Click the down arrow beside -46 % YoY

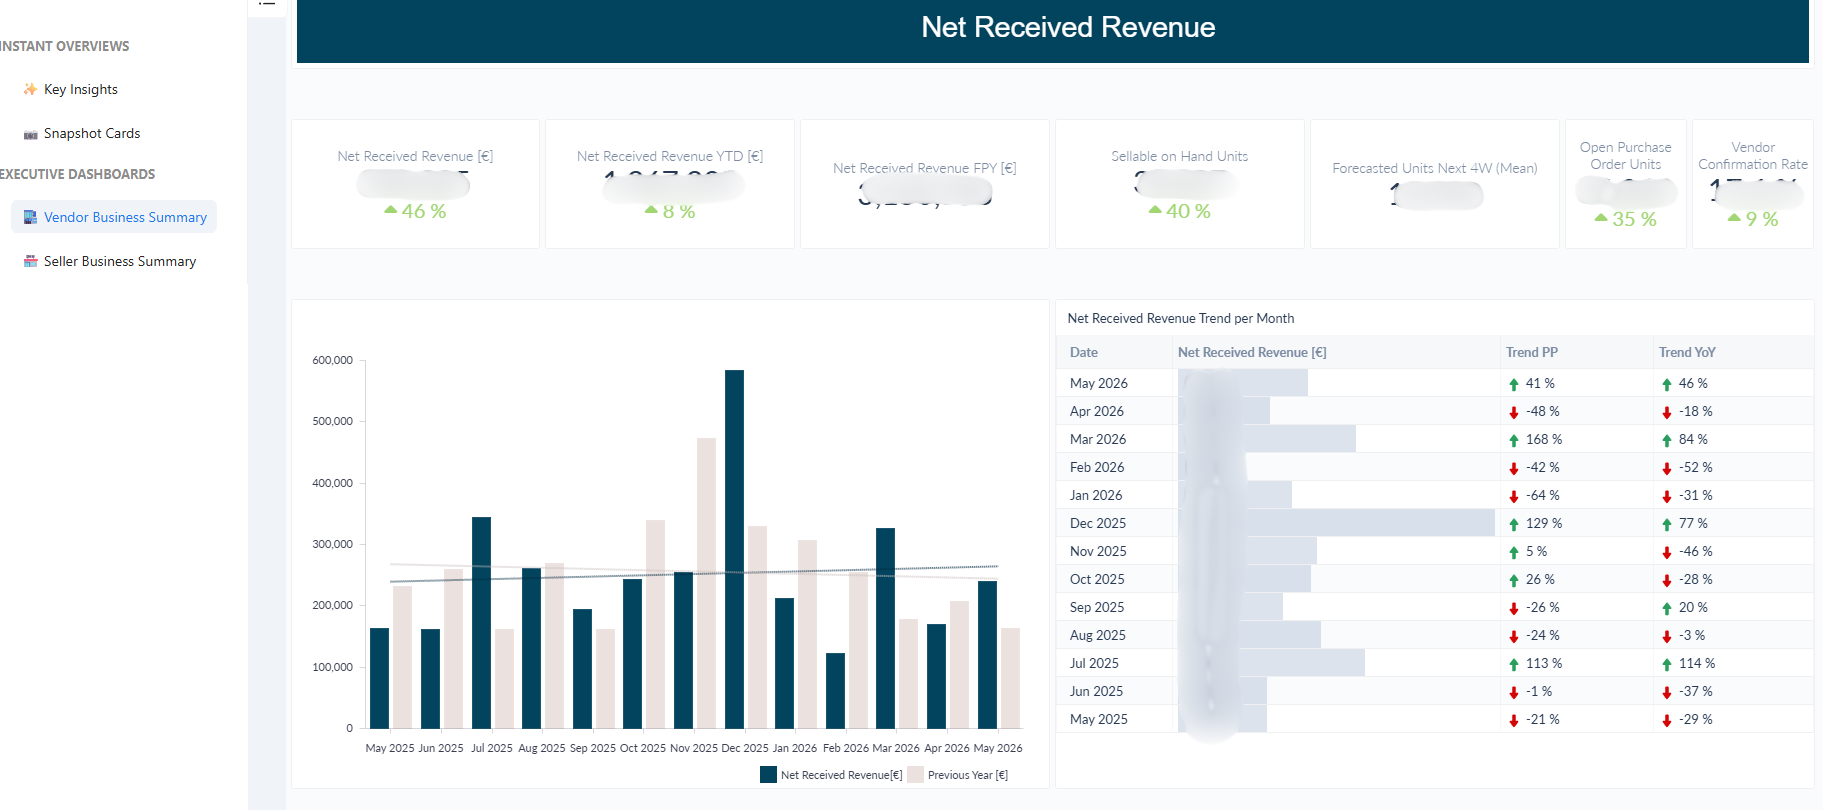click(1667, 552)
